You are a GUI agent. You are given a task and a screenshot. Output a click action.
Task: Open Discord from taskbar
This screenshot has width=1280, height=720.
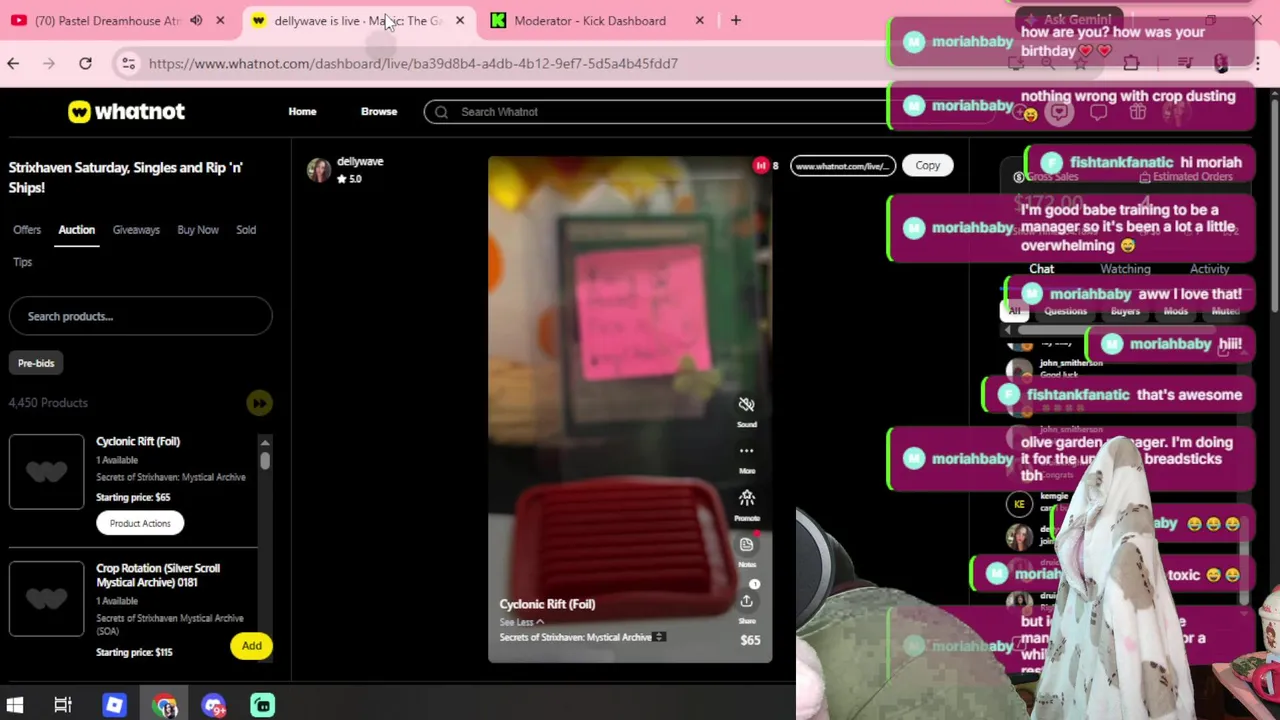coord(213,705)
